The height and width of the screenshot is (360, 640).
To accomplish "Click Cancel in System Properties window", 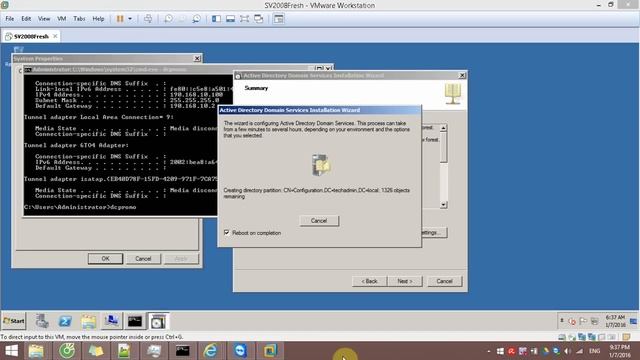I will (x=143, y=259).
